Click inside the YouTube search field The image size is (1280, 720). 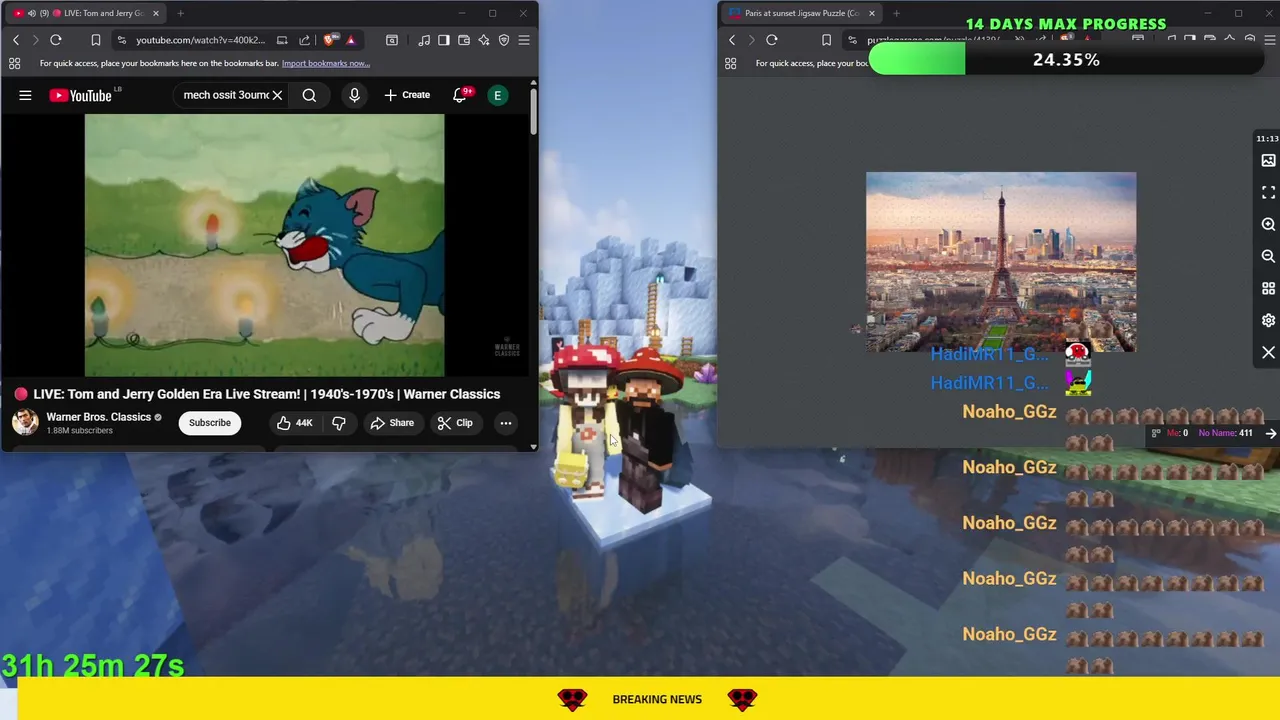tap(226, 95)
